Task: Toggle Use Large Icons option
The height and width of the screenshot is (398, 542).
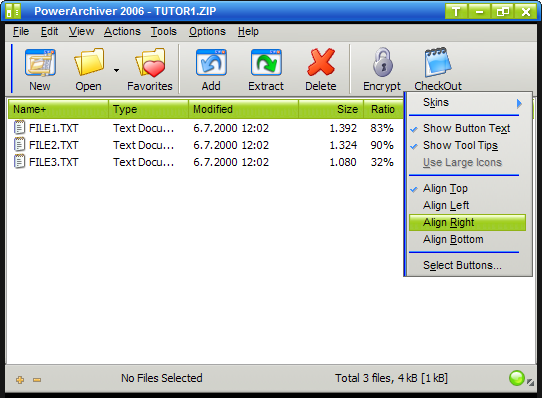Action: pos(467,163)
